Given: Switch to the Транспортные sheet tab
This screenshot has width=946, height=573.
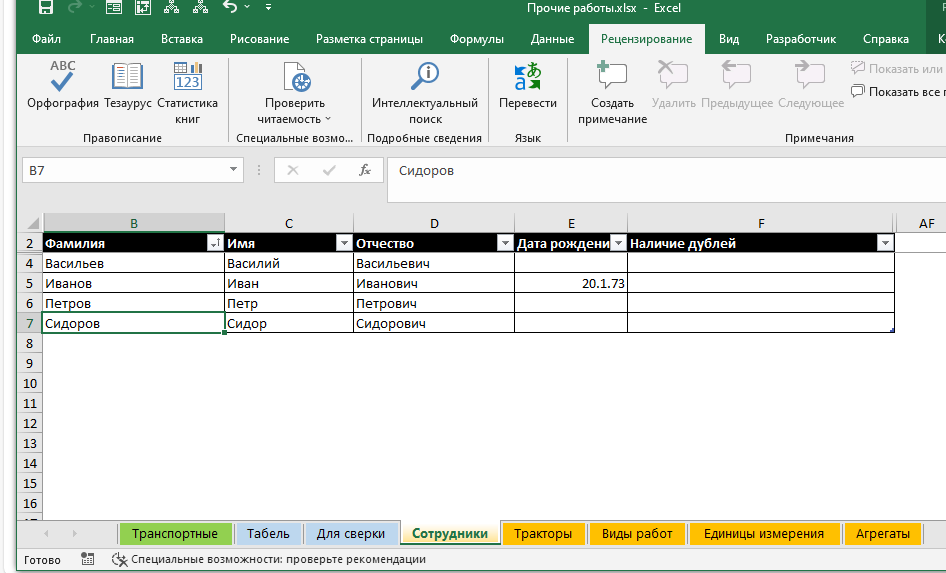Looking at the screenshot, I should [x=175, y=533].
